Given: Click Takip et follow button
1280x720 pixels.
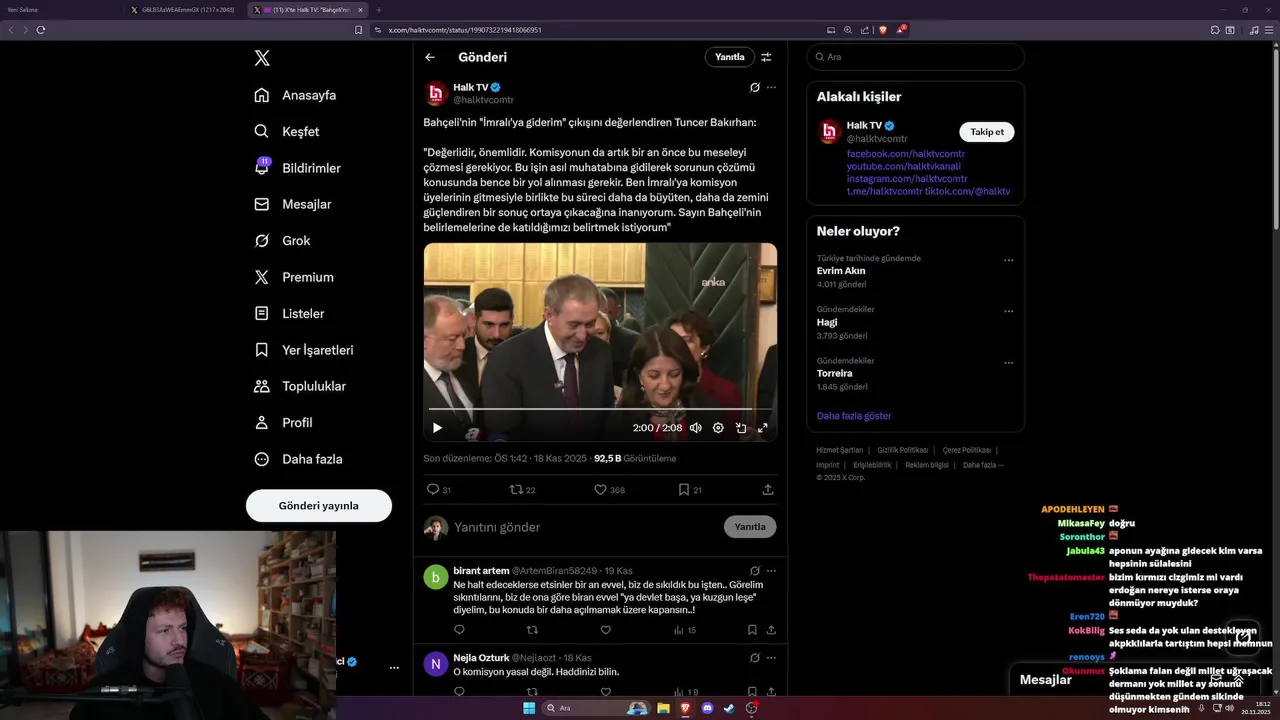Looking at the screenshot, I should point(987,132).
